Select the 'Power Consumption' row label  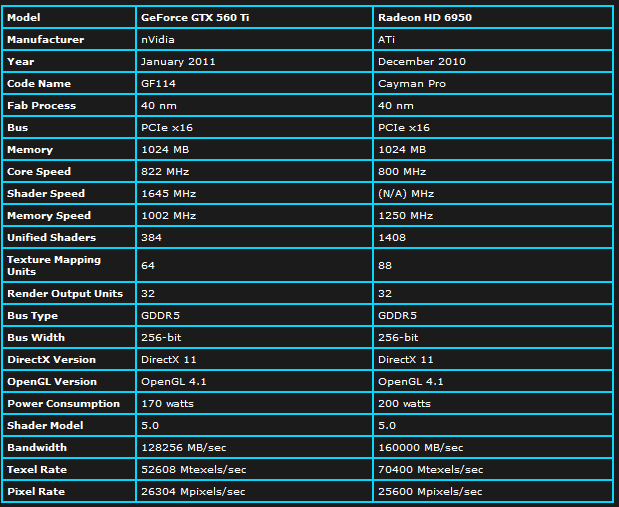[63, 404]
